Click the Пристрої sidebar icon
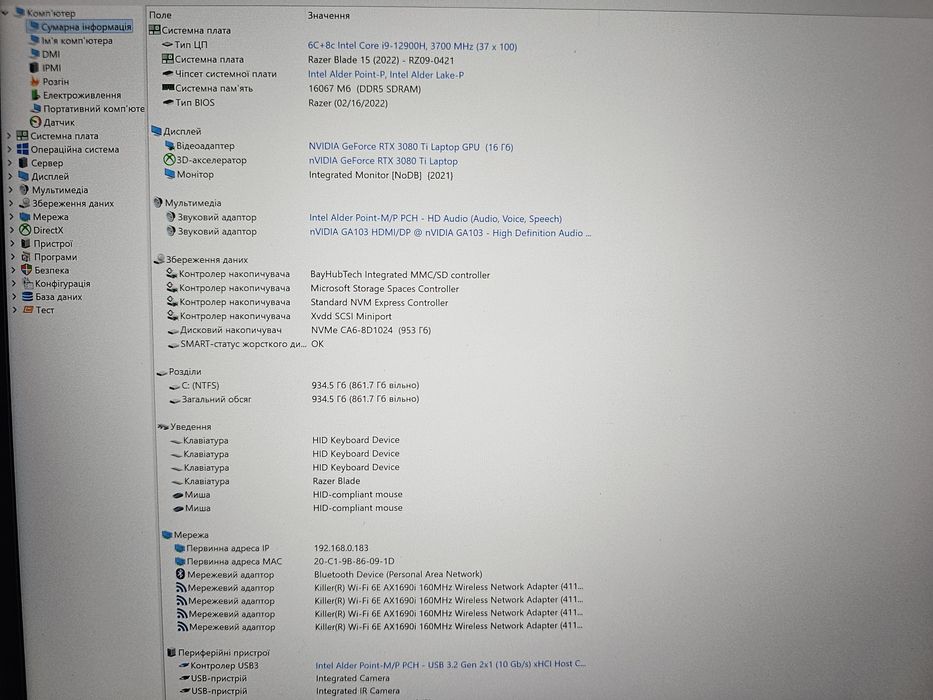Screen dimensions: 933x700 (26, 243)
